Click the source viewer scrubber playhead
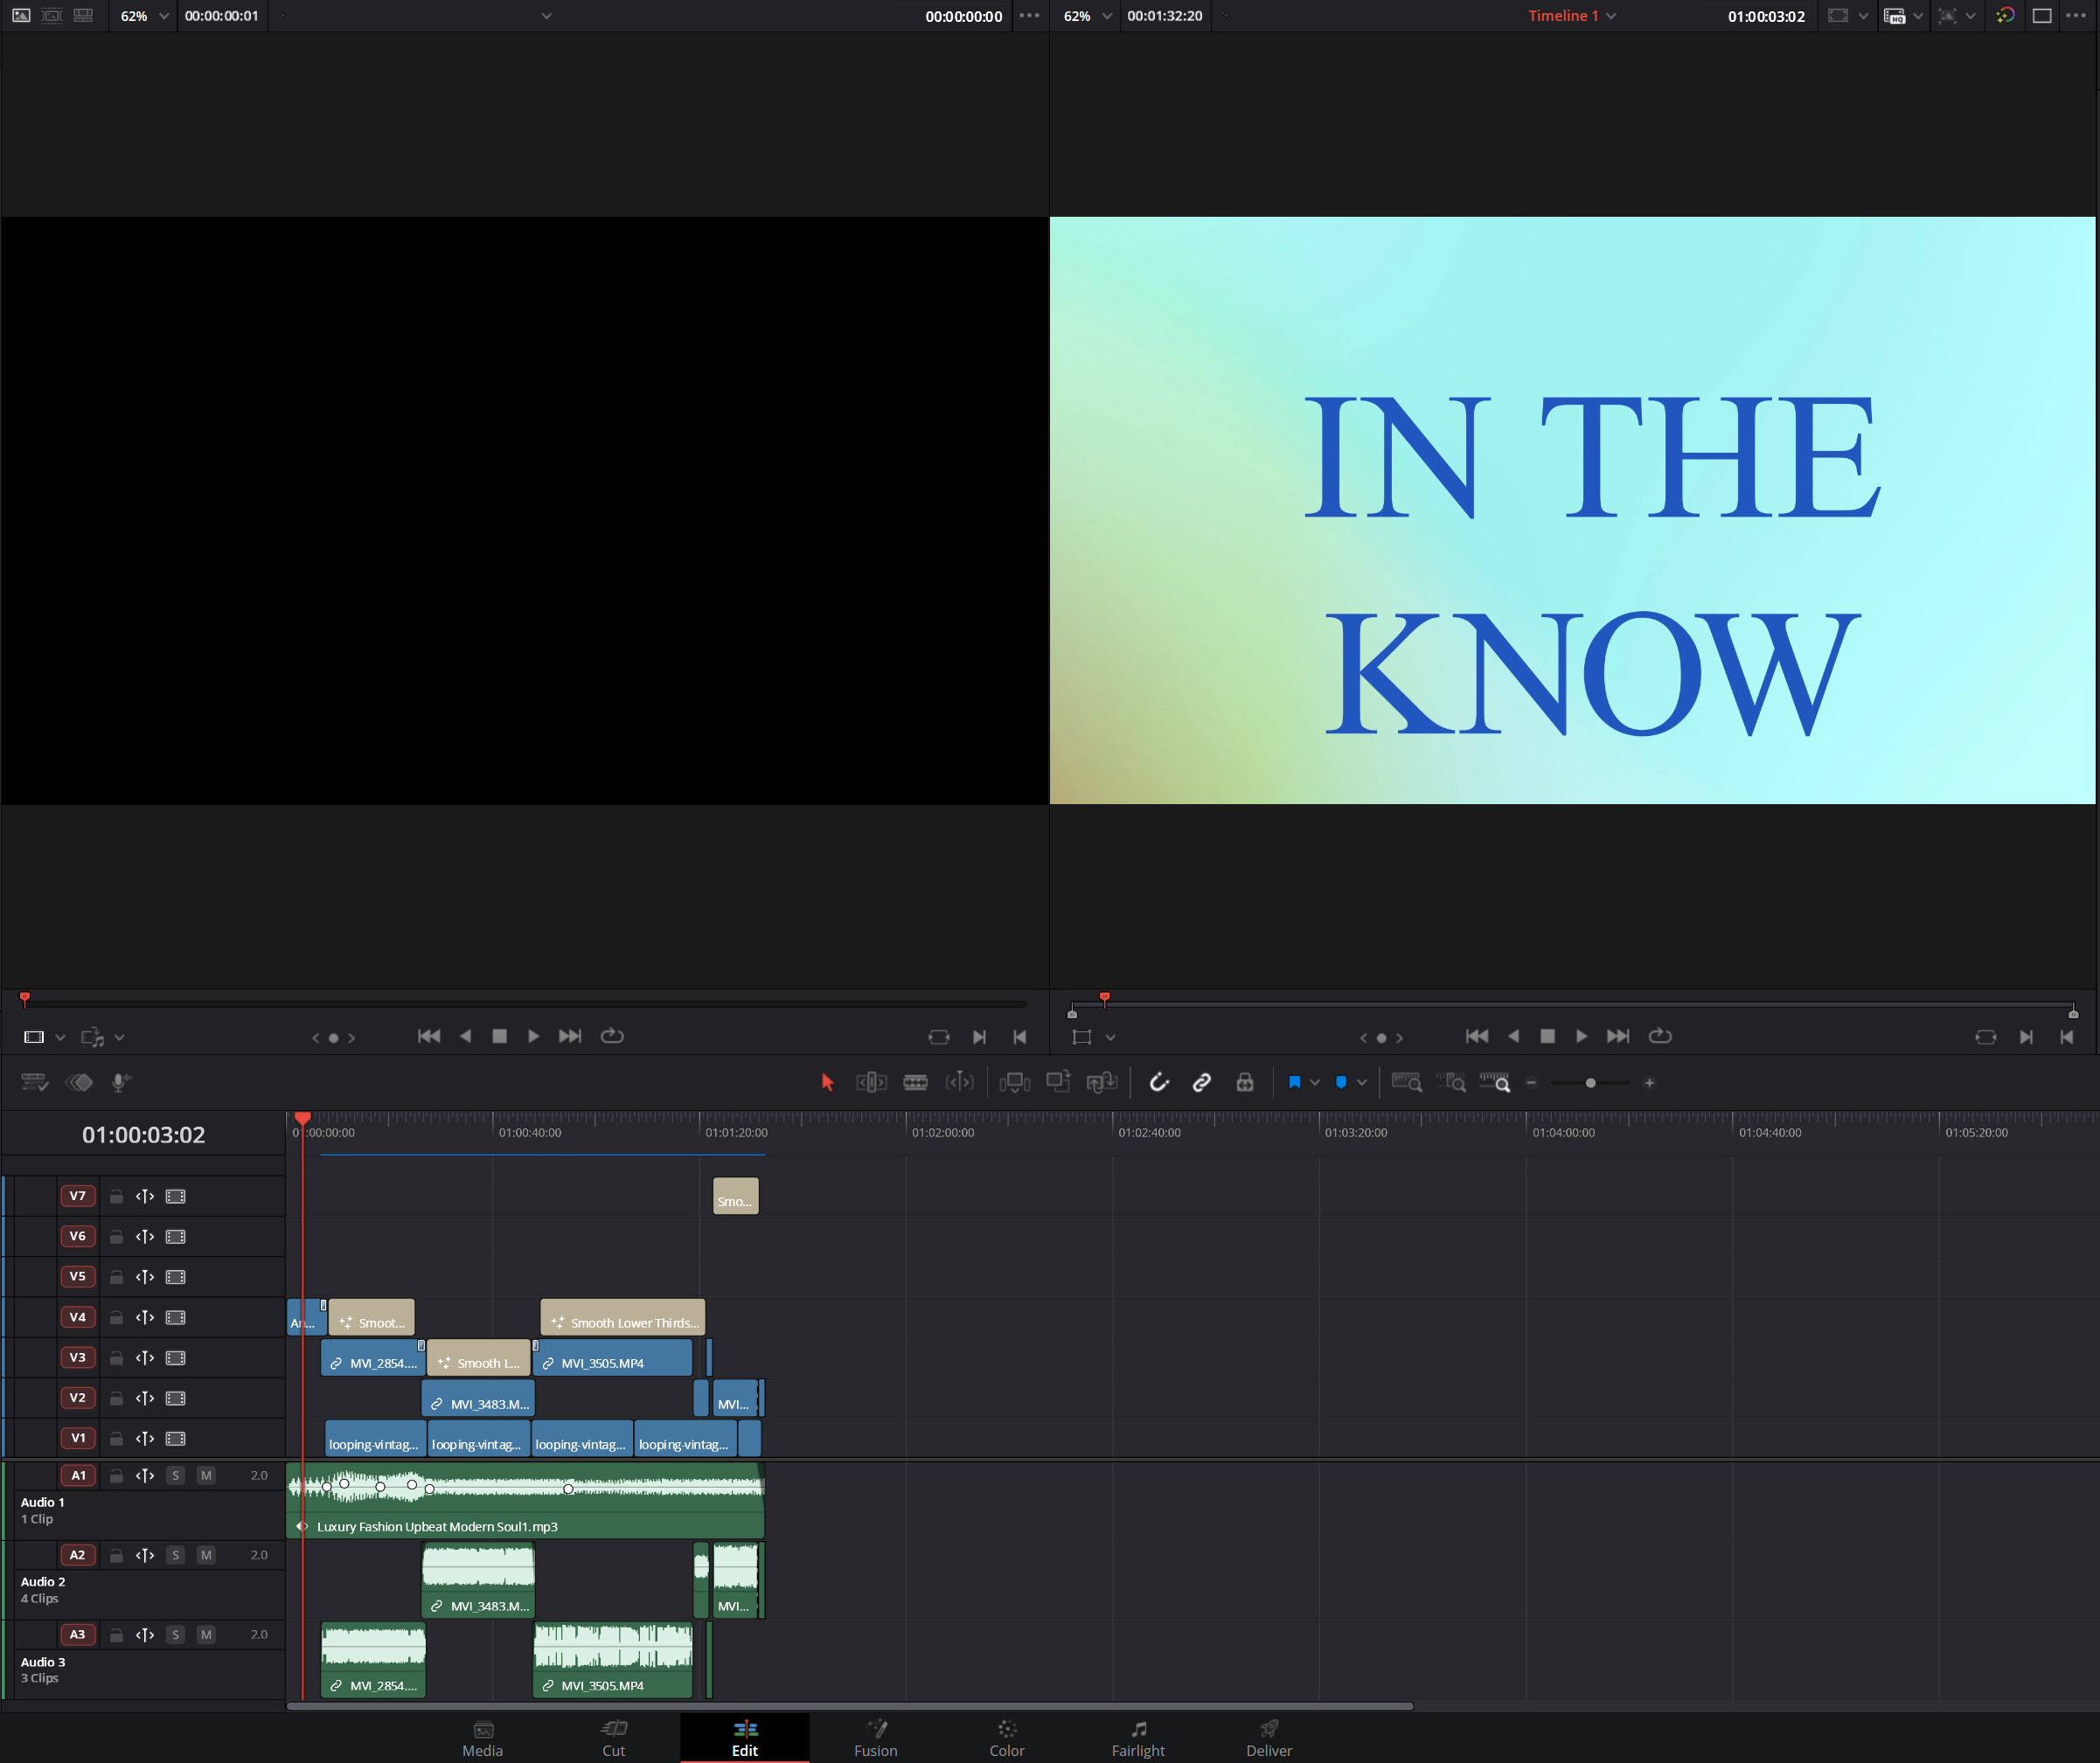 [x=25, y=999]
